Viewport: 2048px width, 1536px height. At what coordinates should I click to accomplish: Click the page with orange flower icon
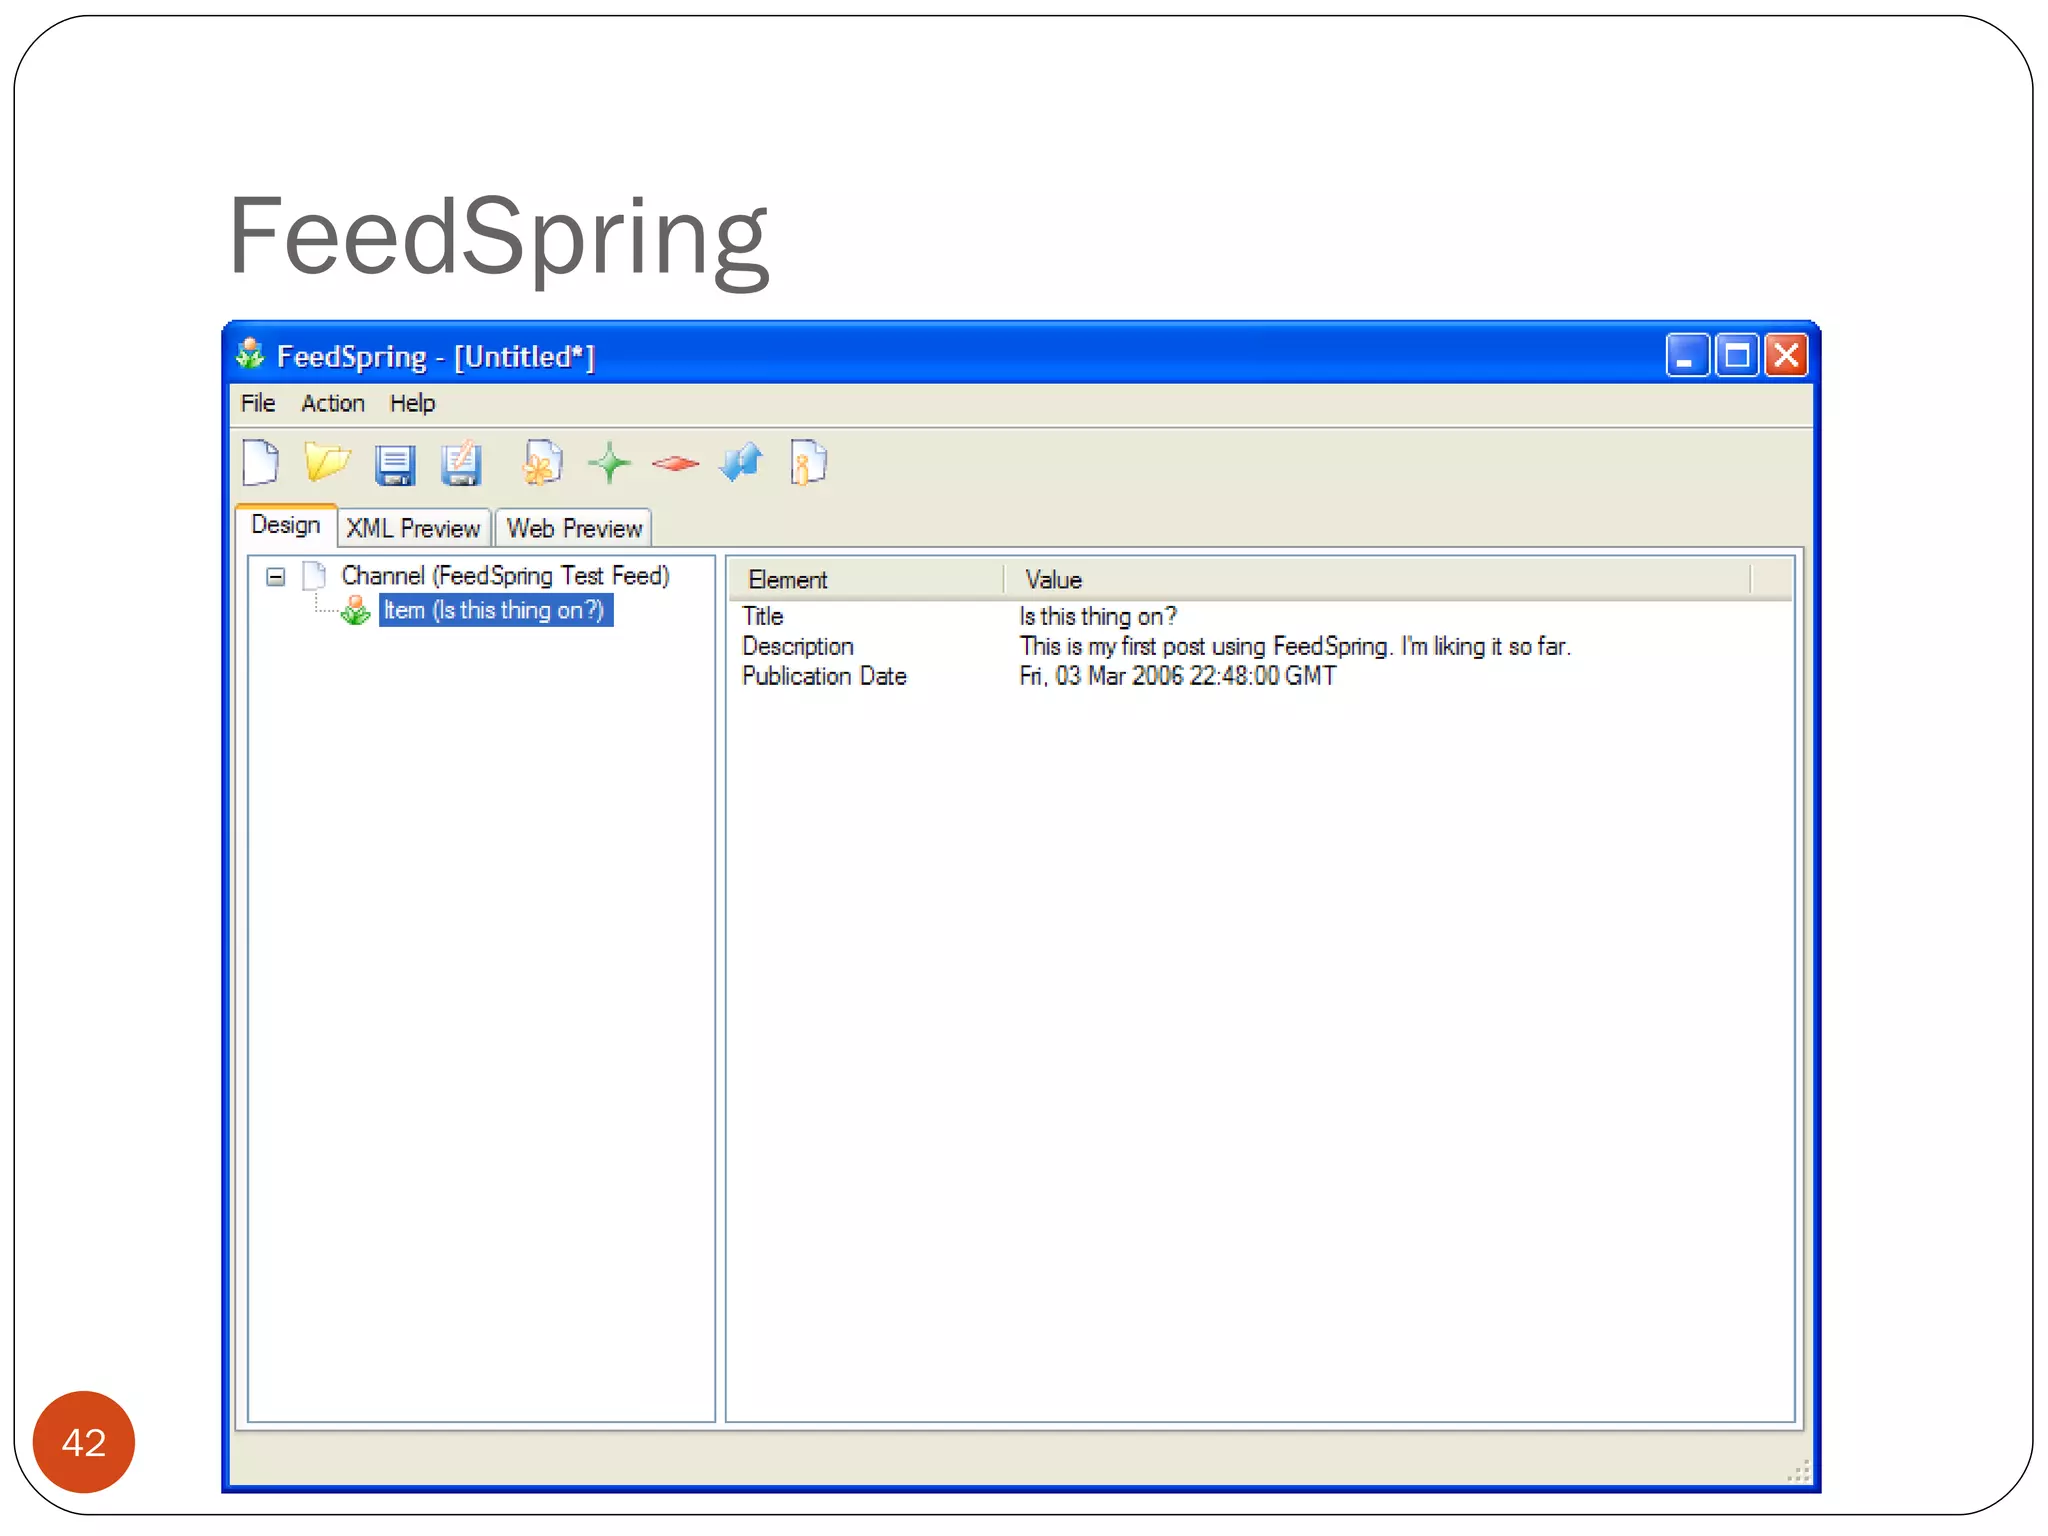542,463
